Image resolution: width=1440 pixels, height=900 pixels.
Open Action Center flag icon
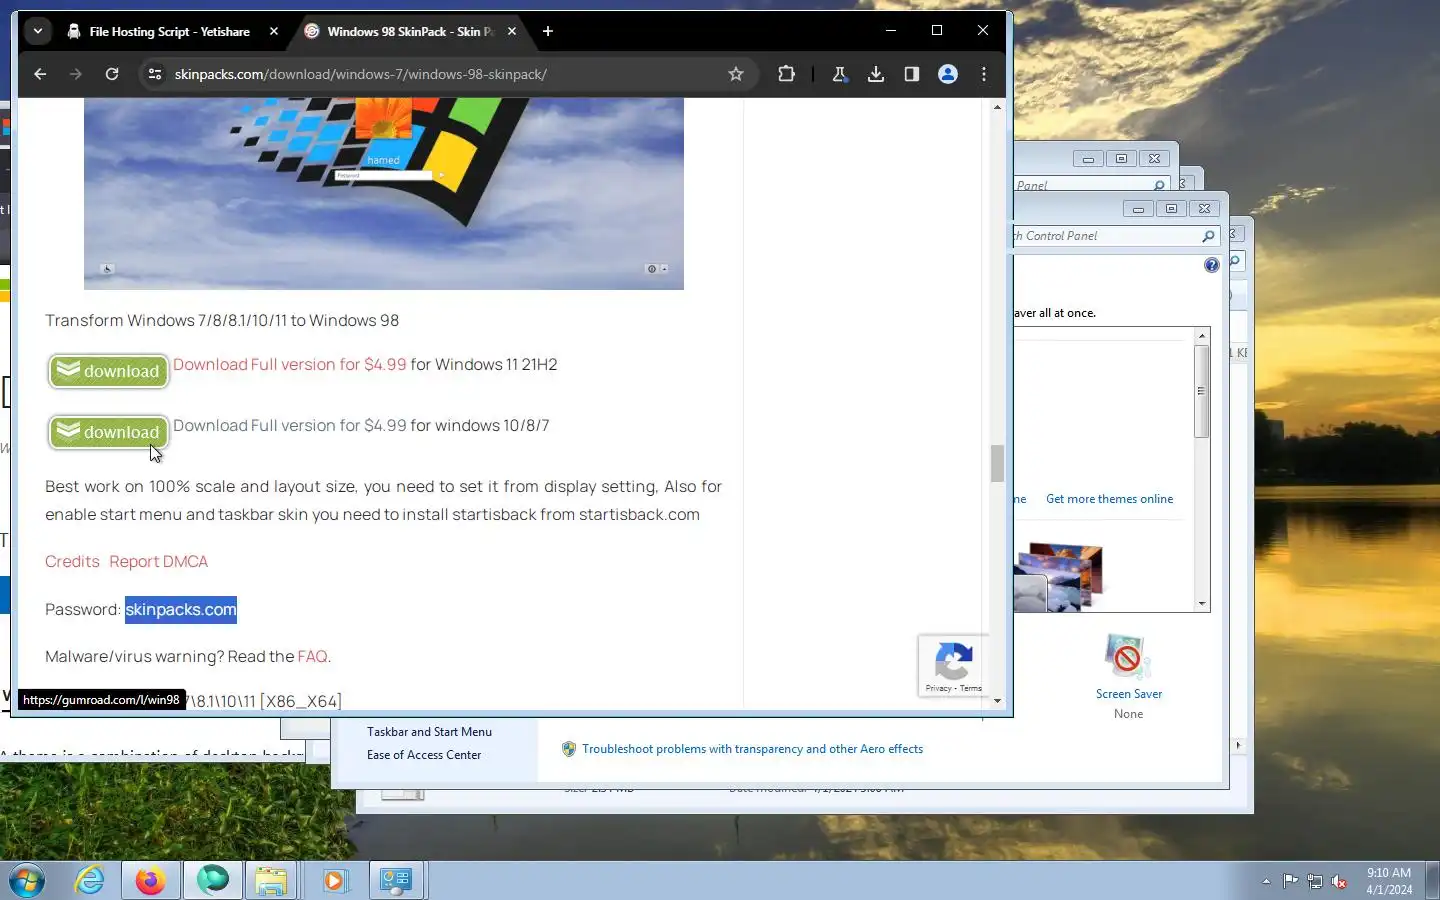pyautogui.click(x=1290, y=881)
